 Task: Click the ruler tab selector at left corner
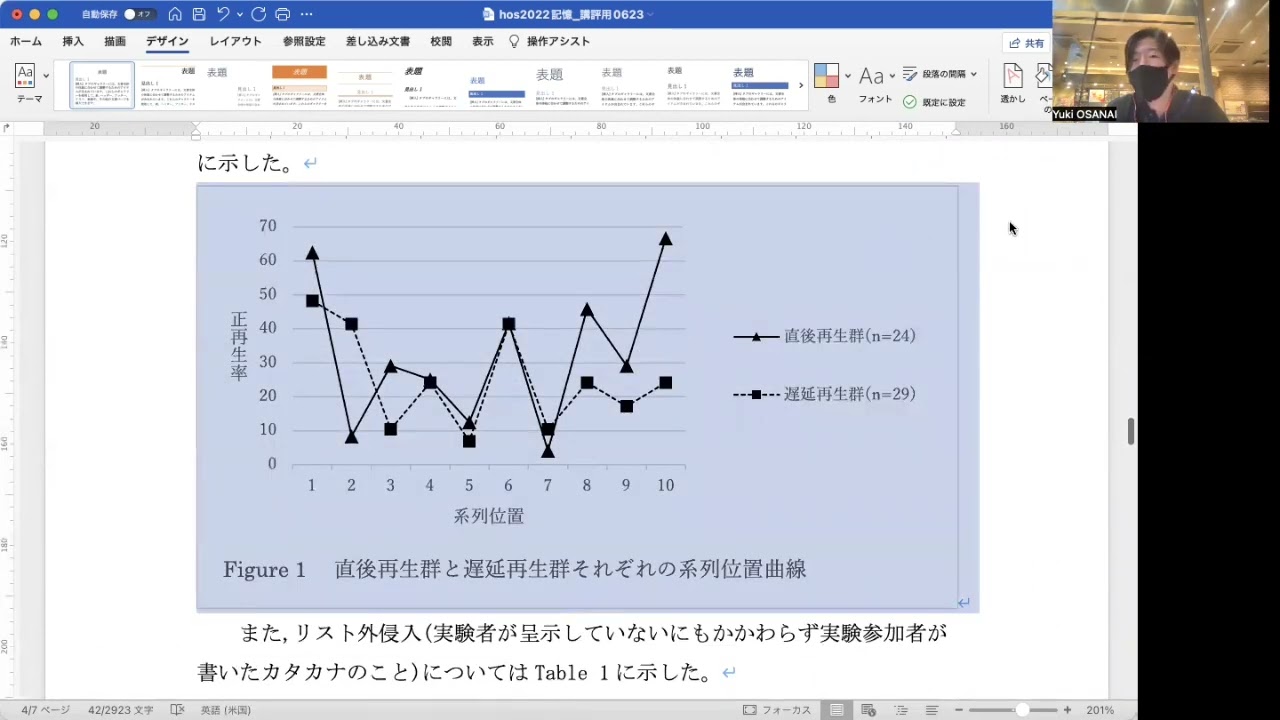[8, 127]
